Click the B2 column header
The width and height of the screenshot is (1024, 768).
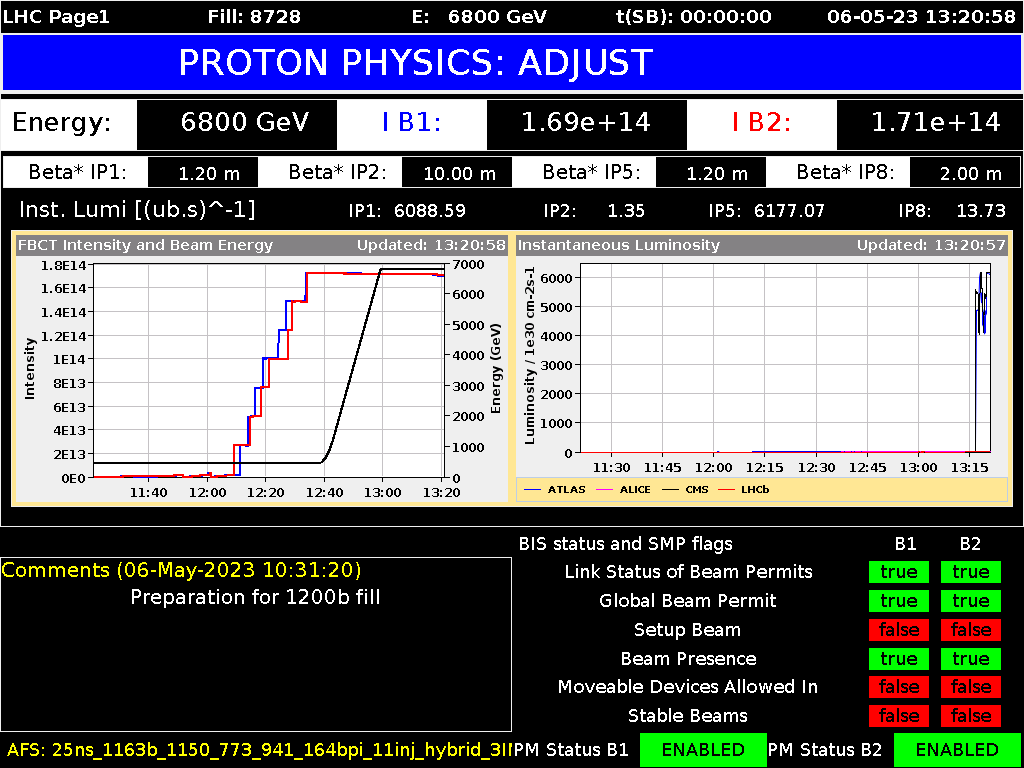point(970,544)
